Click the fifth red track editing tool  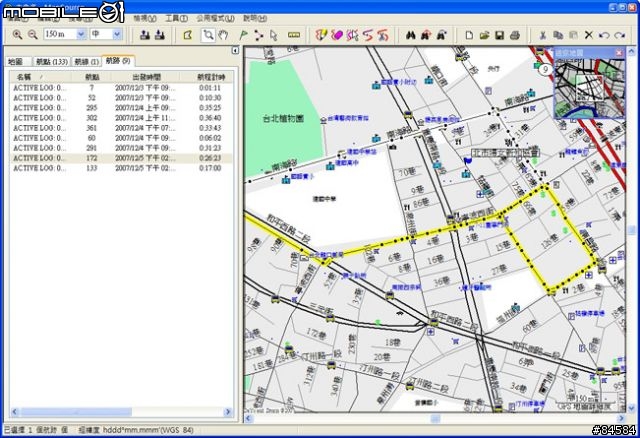383,35
